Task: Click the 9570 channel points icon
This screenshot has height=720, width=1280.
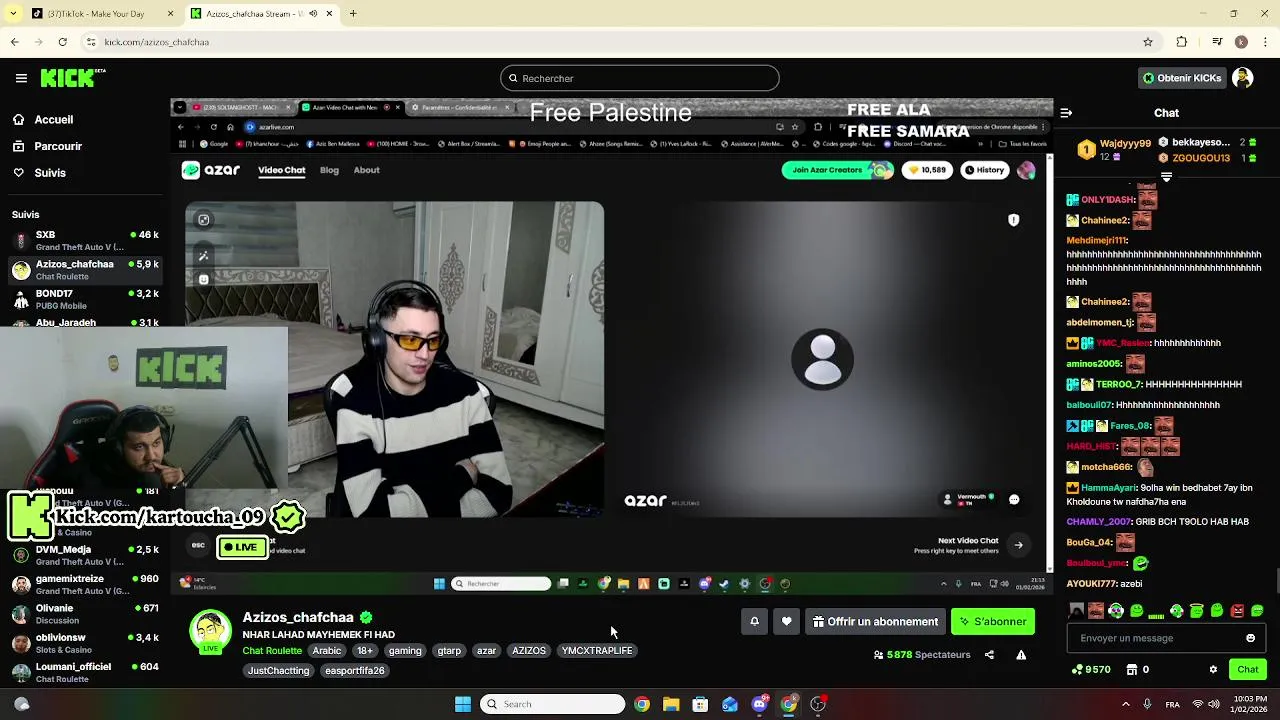Action: tap(1077, 669)
